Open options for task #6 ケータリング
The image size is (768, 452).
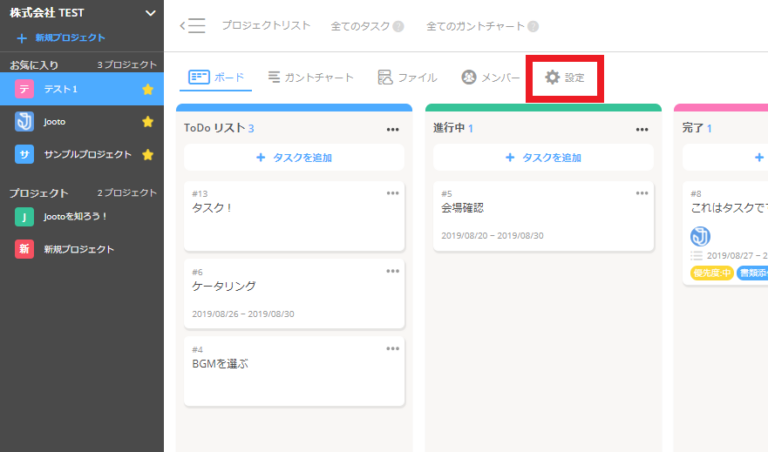[393, 271]
